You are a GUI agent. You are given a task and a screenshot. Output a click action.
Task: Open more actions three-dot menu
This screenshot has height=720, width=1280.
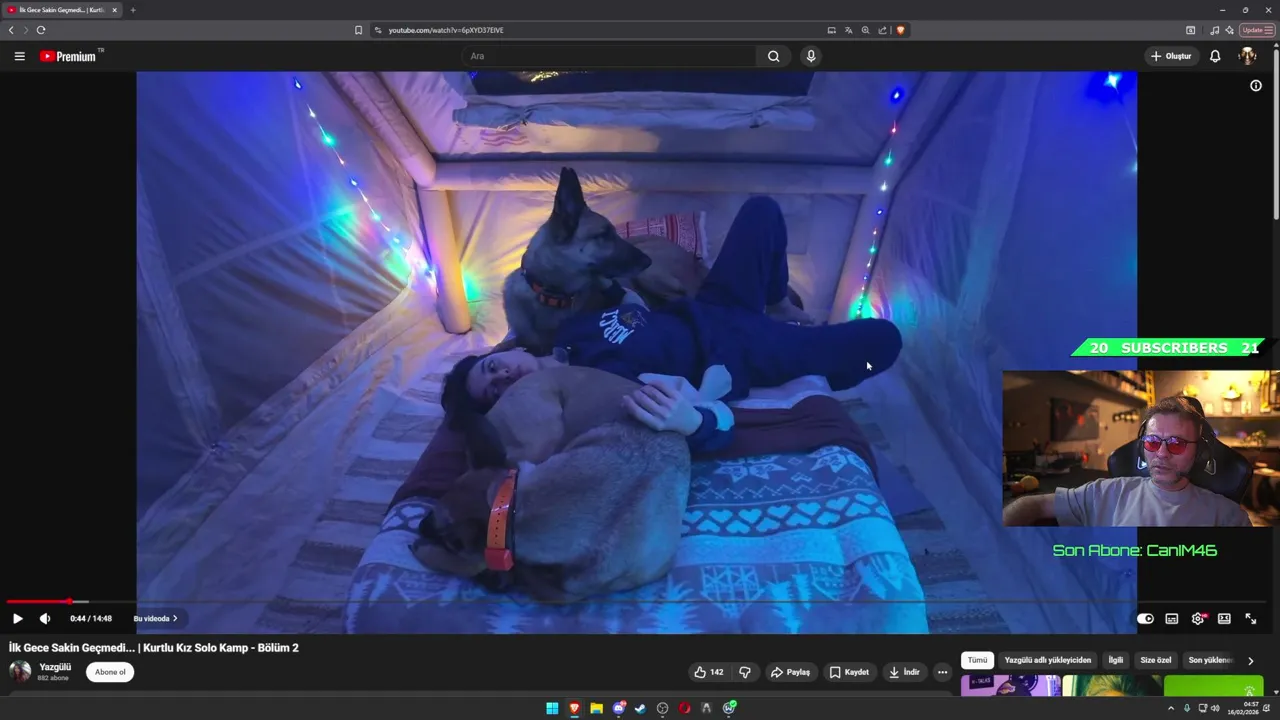pos(942,672)
